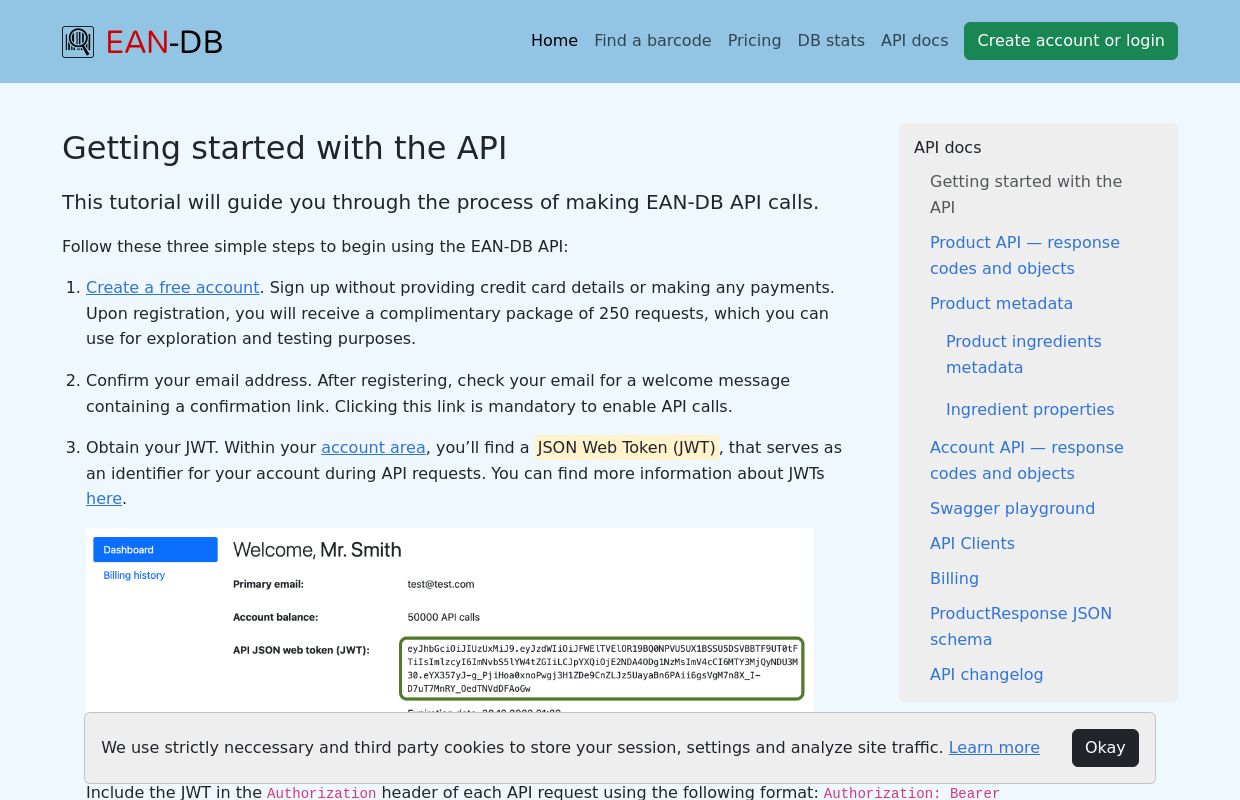Go to the Home menu item
This screenshot has width=1240, height=800.
tap(554, 41)
